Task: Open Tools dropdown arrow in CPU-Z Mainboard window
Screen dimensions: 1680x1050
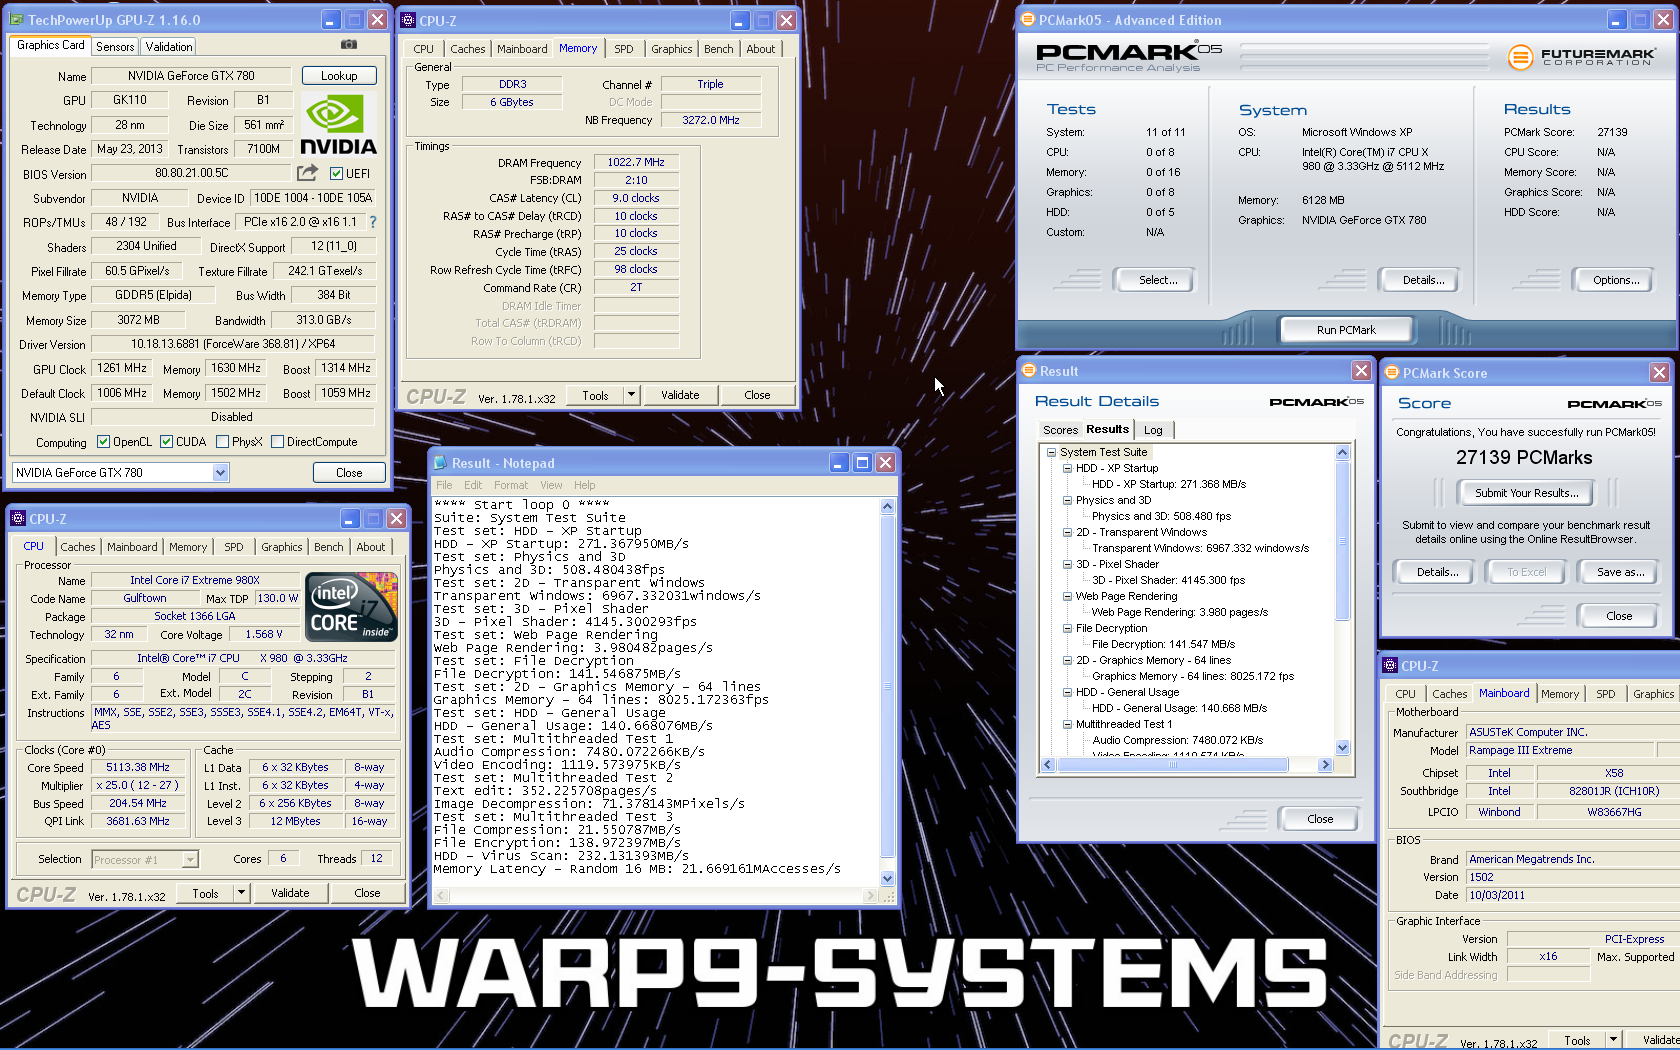Action: click(1613, 1040)
